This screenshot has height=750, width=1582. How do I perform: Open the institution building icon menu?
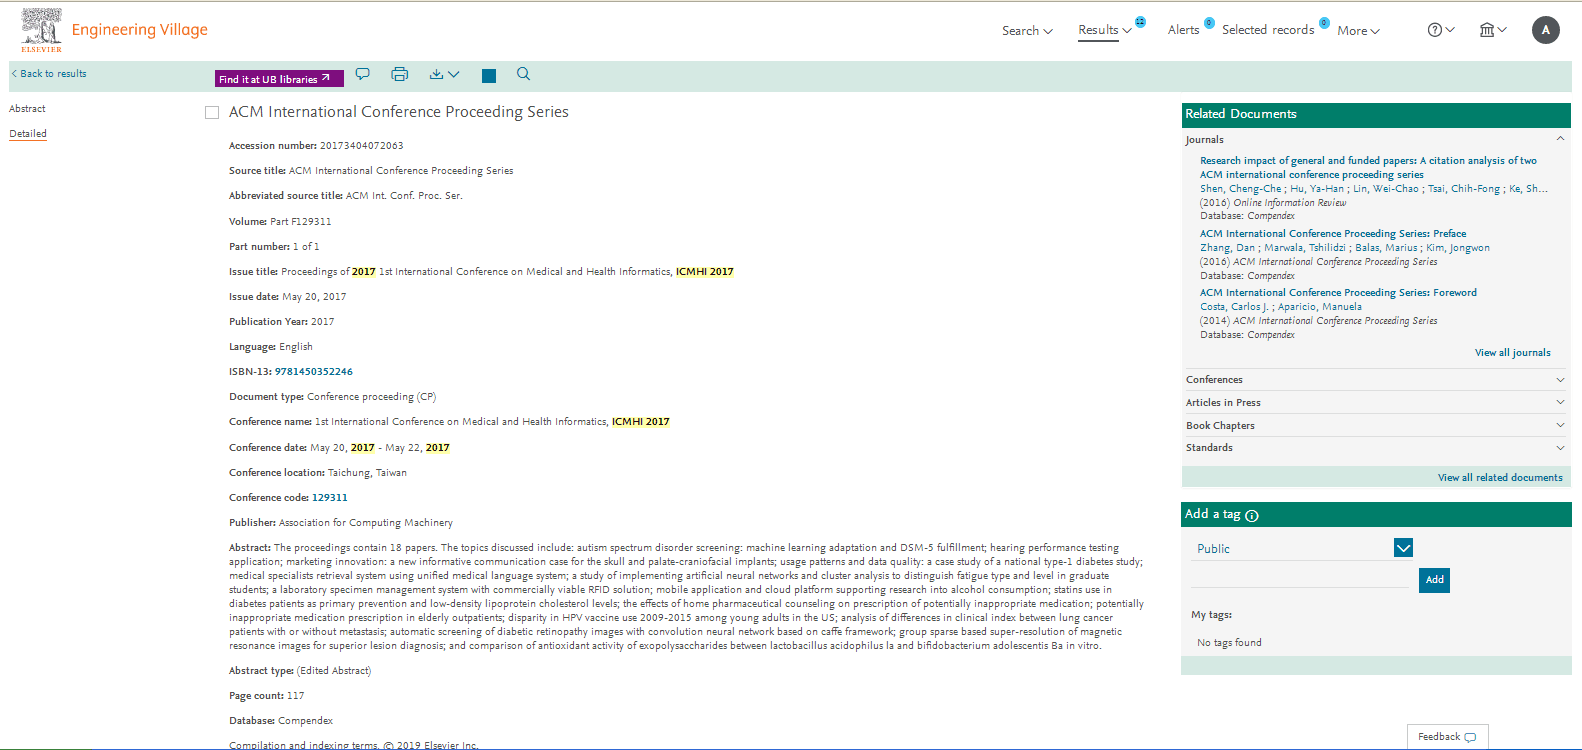pyautogui.click(x=1493, y=30)
